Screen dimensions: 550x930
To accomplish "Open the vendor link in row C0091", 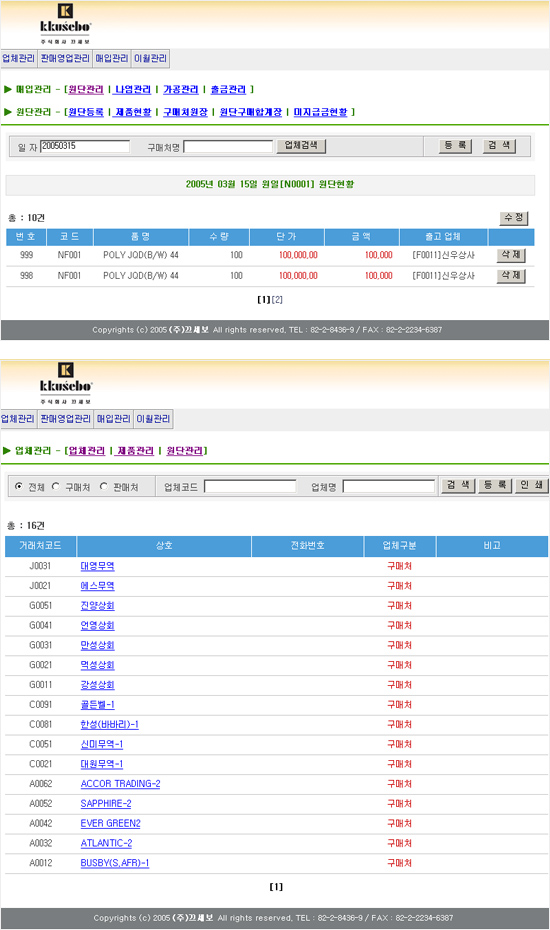I will click(x=97, y=705).
